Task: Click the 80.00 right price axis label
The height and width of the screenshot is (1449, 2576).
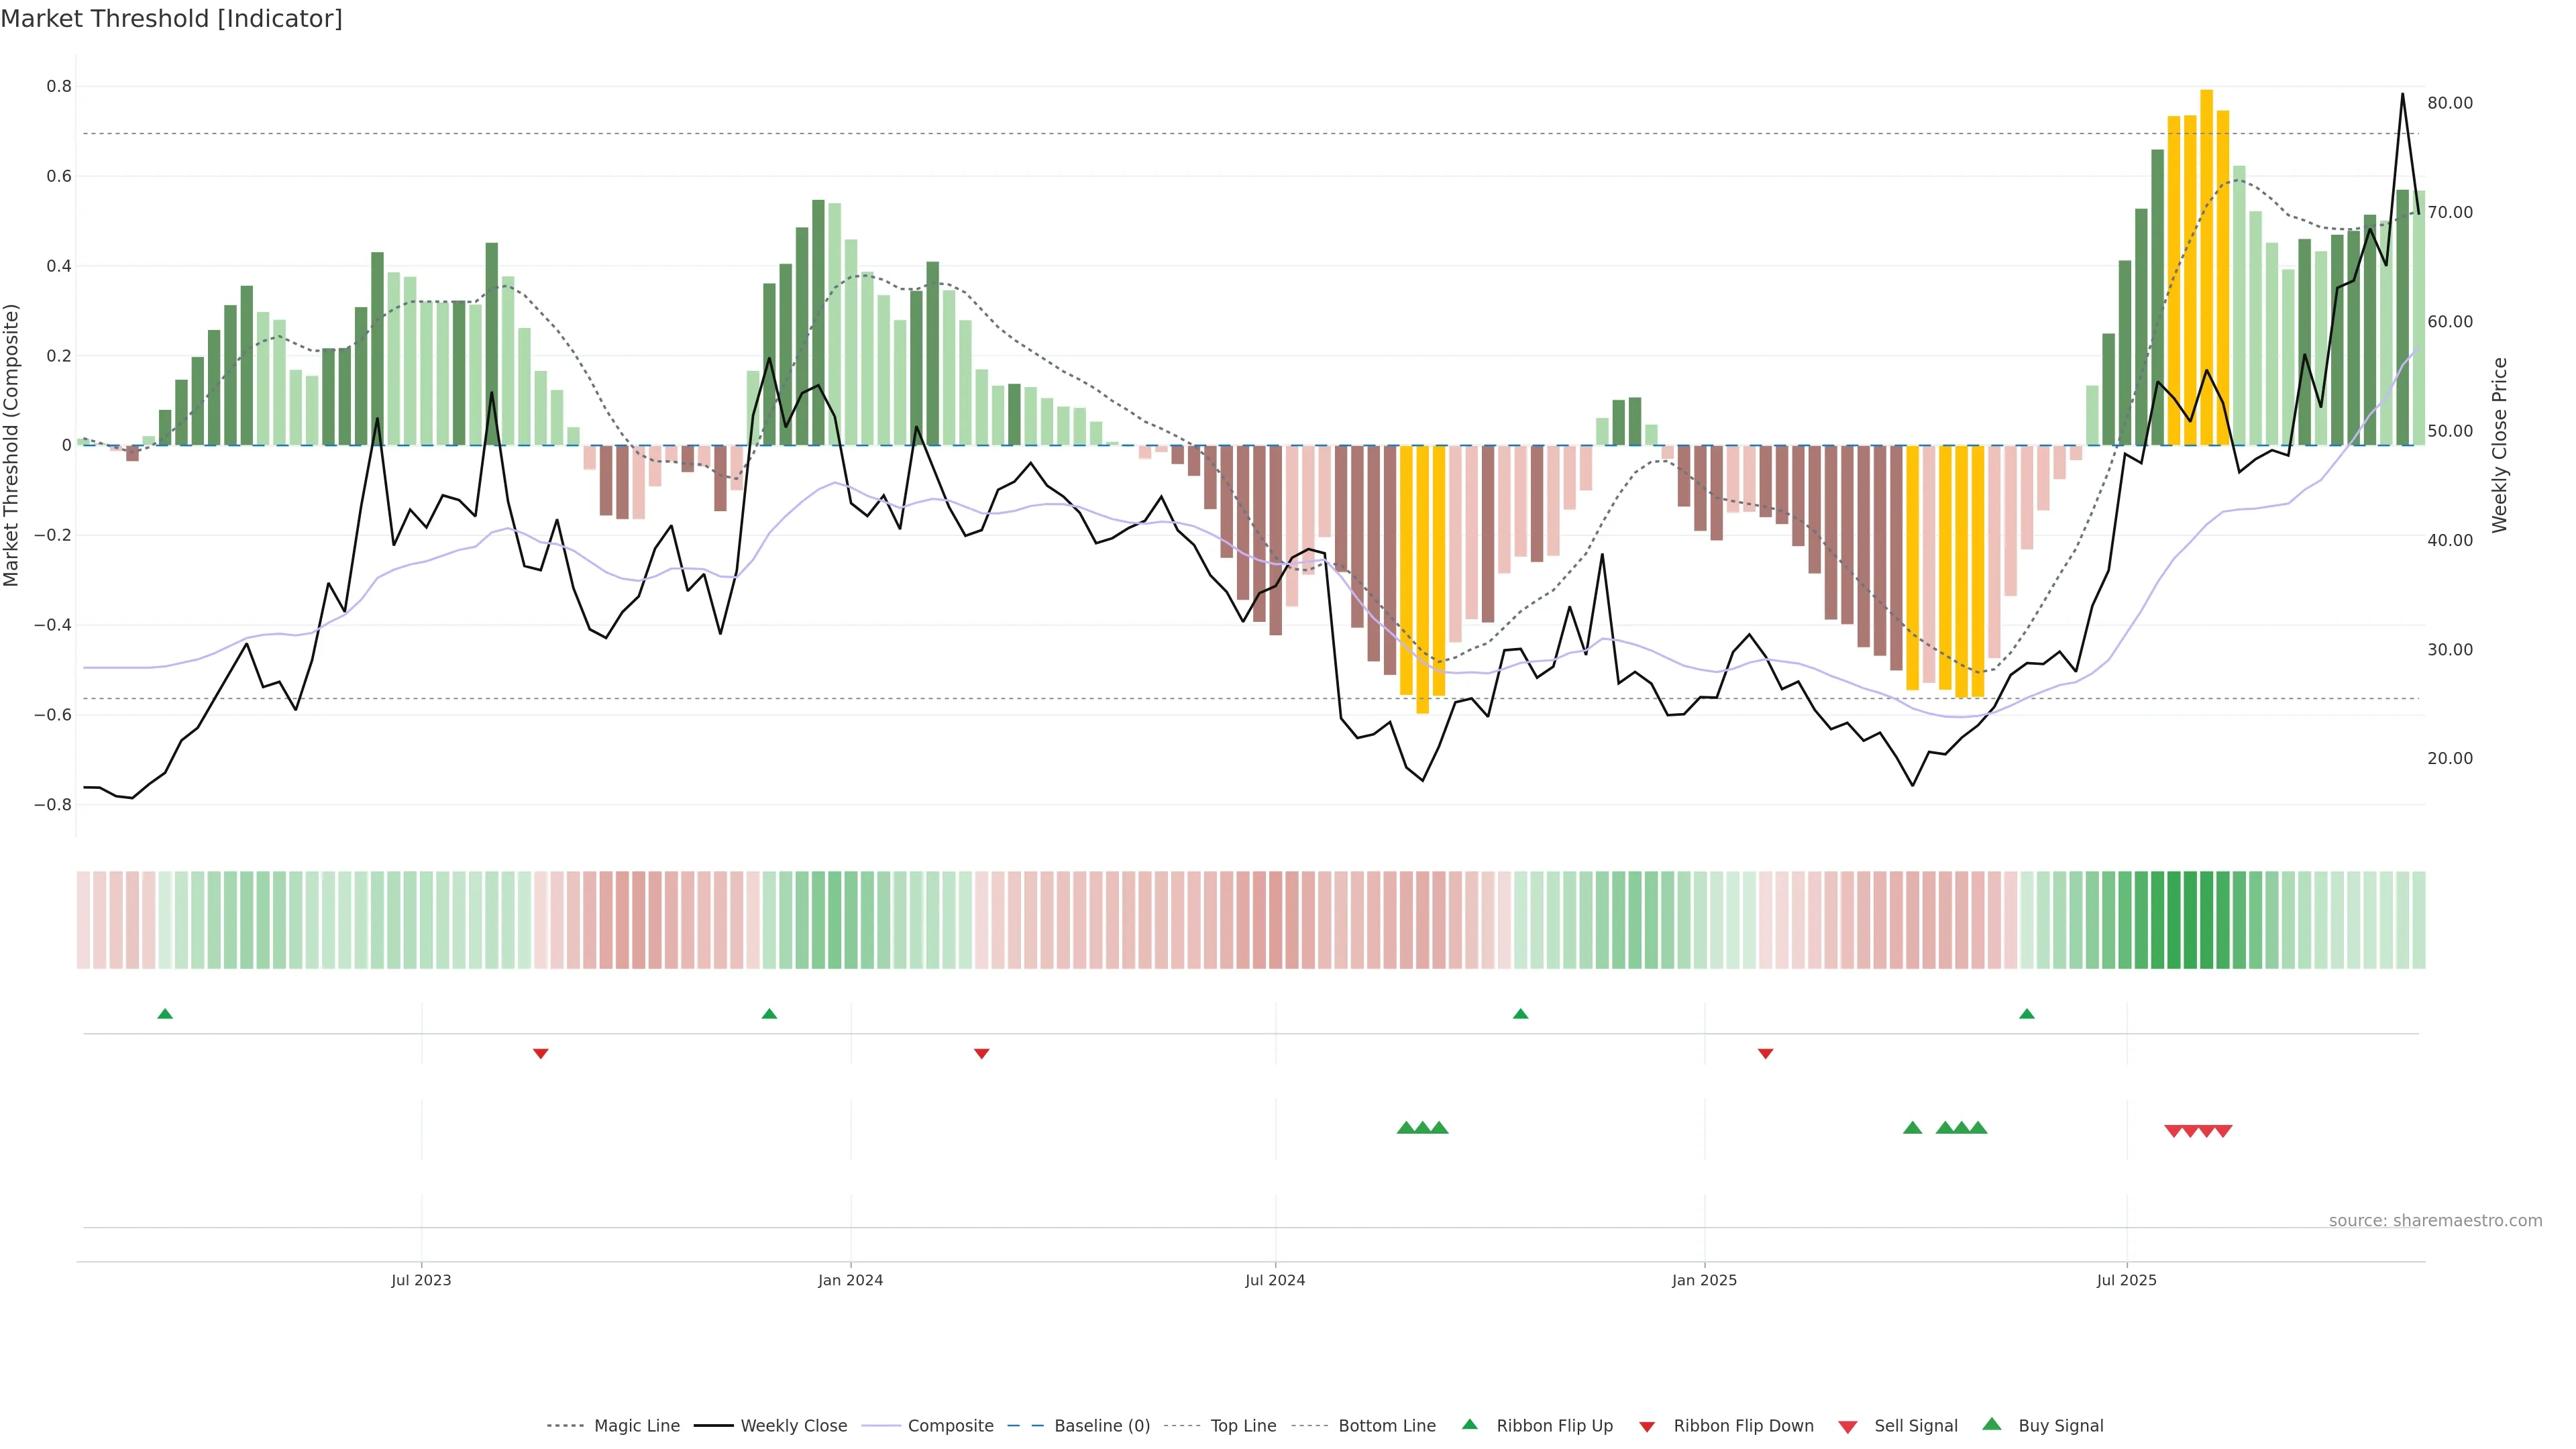Action: coord(2449,103)
